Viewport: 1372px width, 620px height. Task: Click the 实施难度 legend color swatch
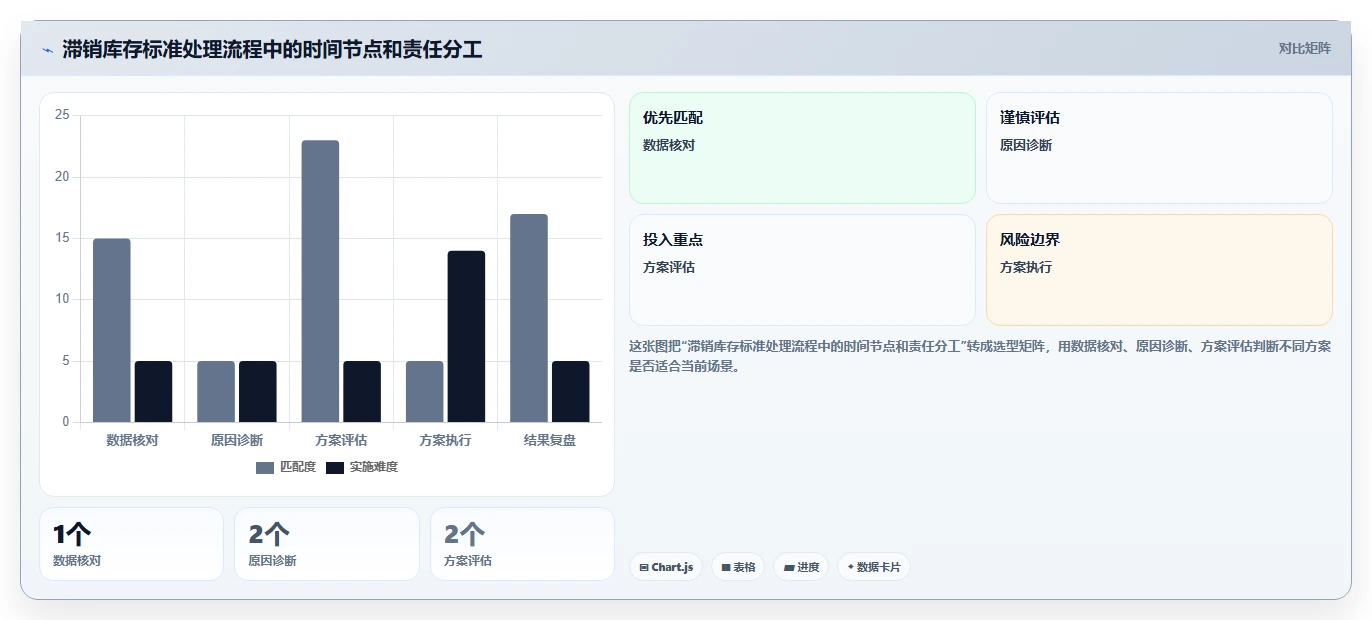point(335,468)
